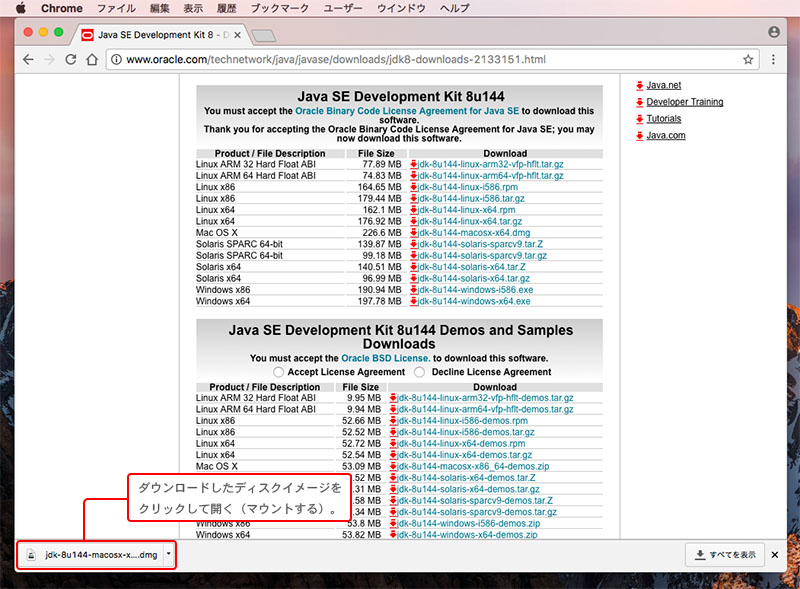Click the browser forward arrow

click(49, 60)
